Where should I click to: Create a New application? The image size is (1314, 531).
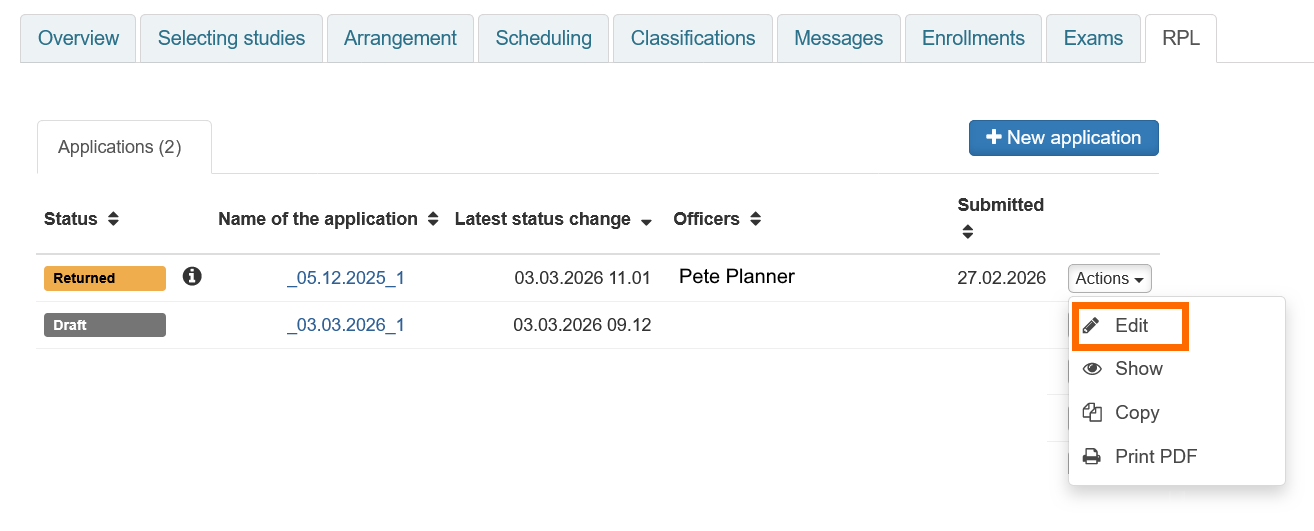pos(1063,138)
